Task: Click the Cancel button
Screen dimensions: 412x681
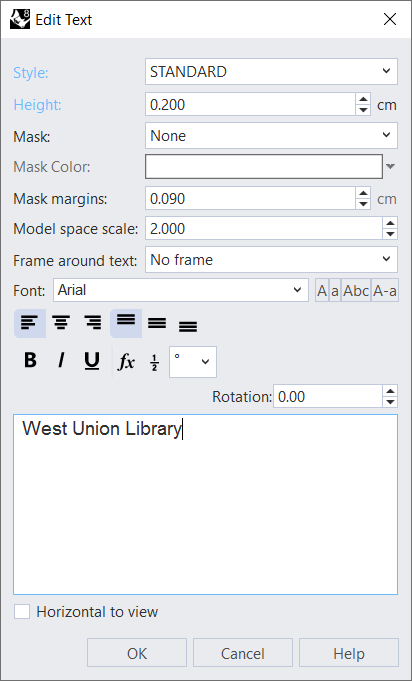Action: (x=243, y=653)
